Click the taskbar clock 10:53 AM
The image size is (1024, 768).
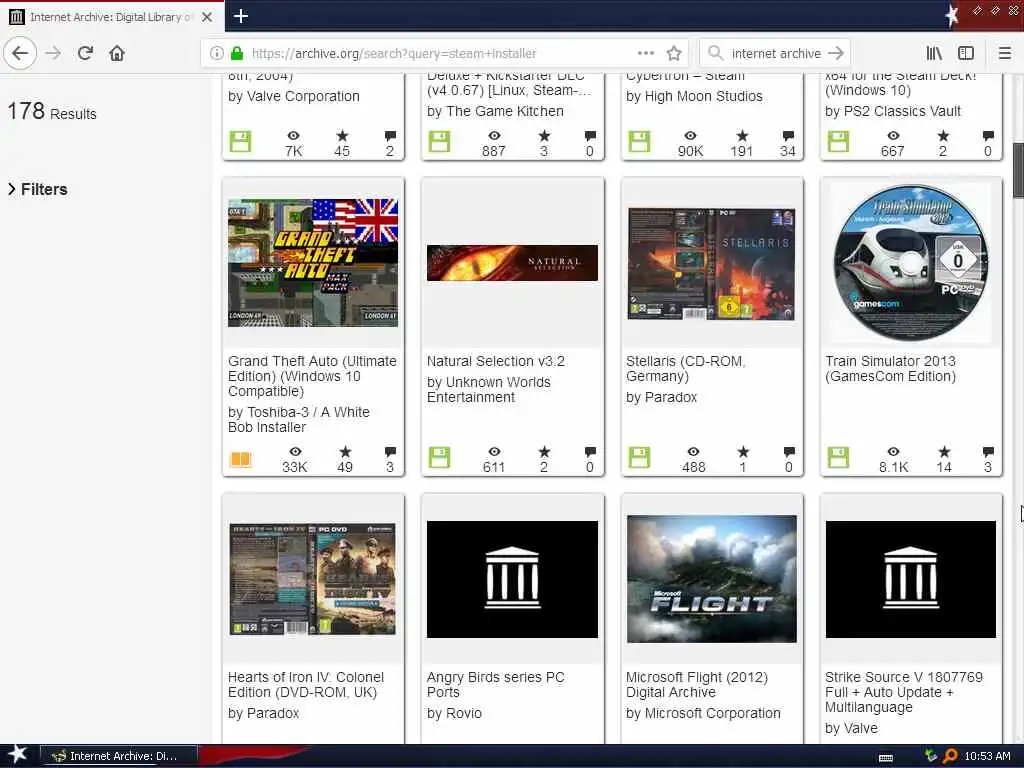987,756
